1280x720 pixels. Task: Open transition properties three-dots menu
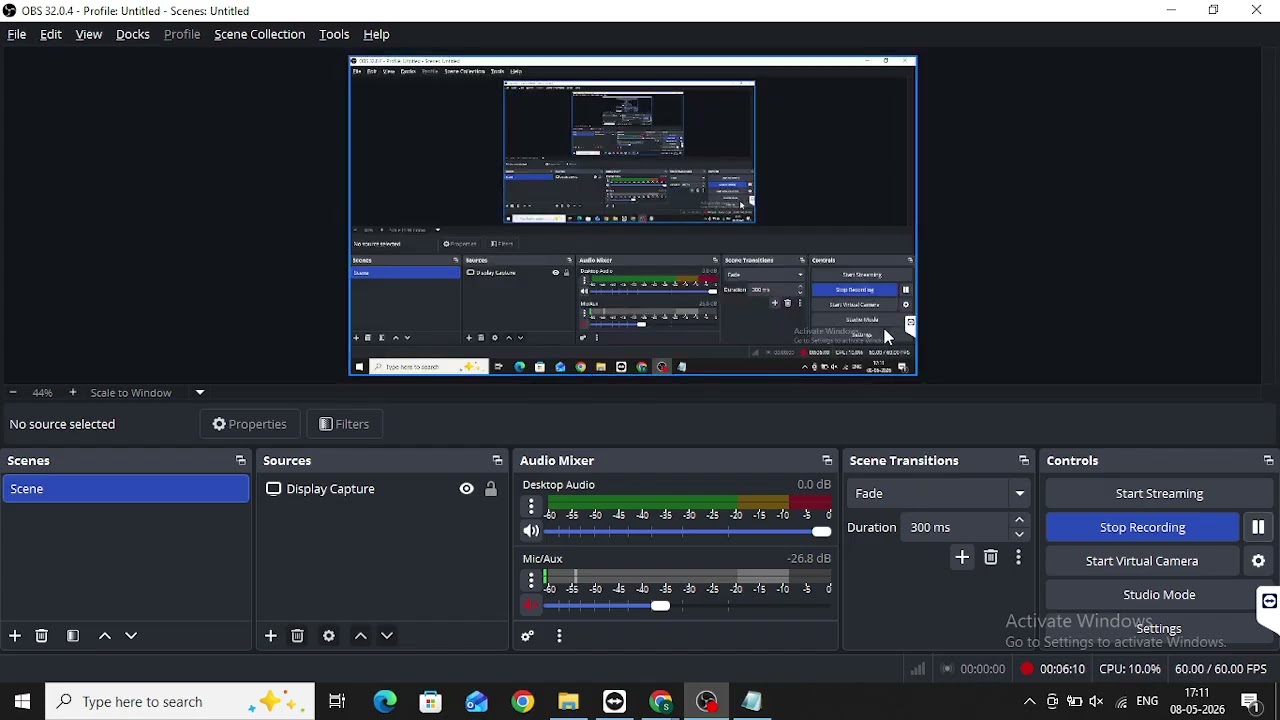point(1018,558)
